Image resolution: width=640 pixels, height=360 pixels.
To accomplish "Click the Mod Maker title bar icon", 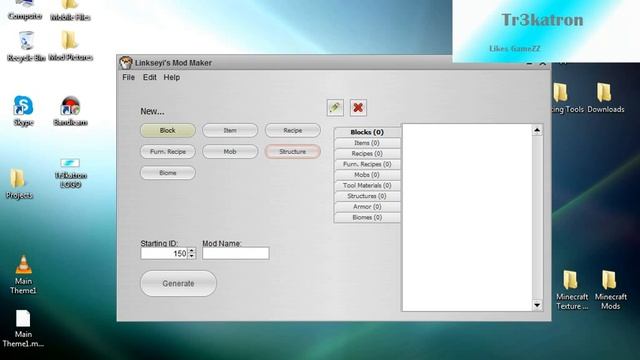I will pos(126,63).
